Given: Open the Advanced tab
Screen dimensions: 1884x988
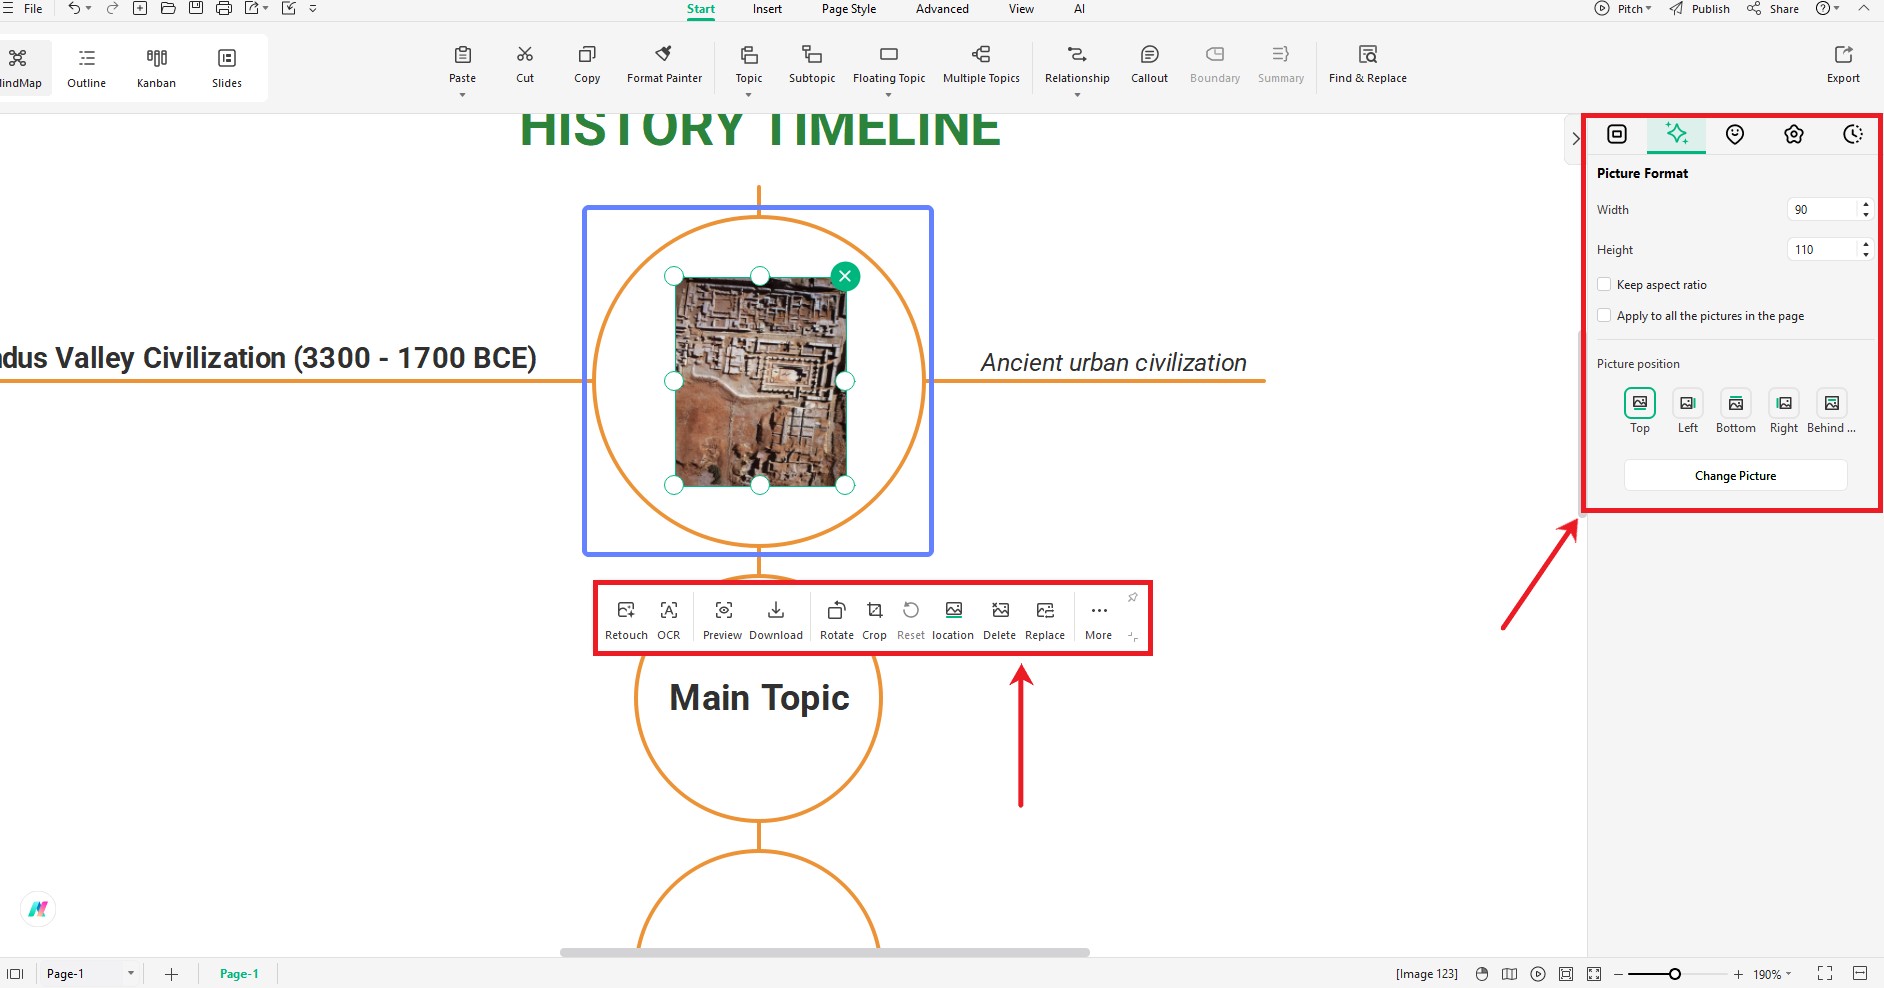Looking at the screenshot, I should point(942,9).
